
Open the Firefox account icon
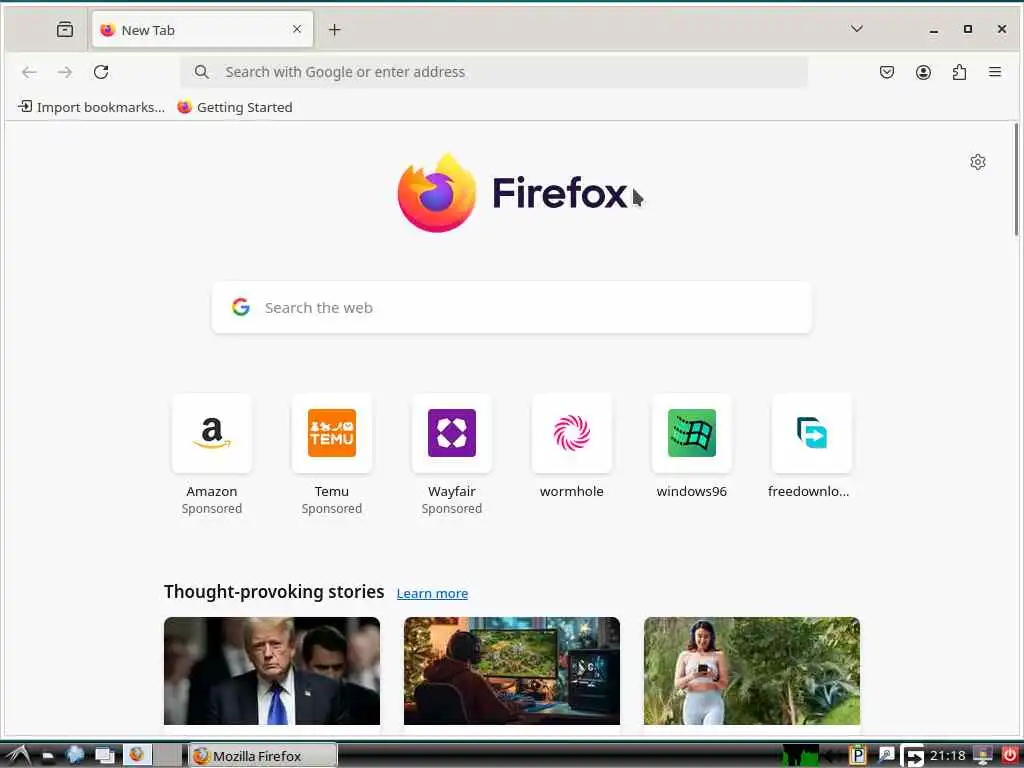923,72
